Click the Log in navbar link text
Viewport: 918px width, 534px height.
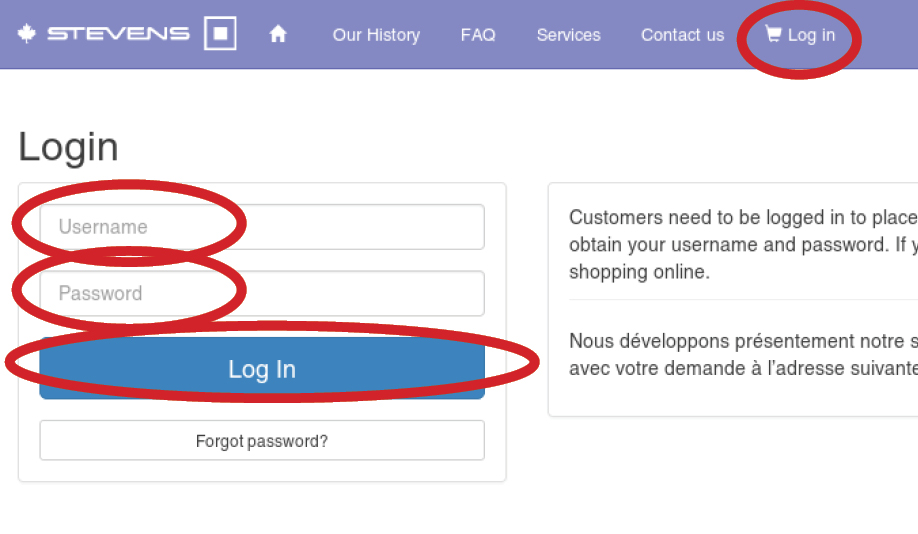811,35
